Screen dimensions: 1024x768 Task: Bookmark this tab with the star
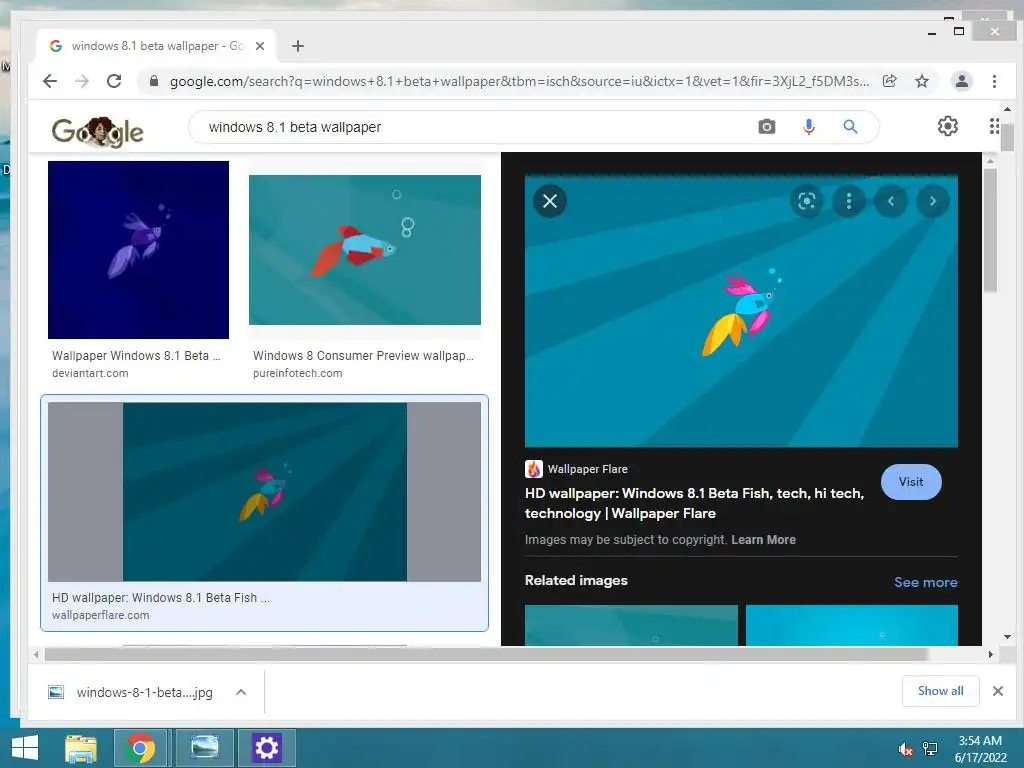click(921, 81)
